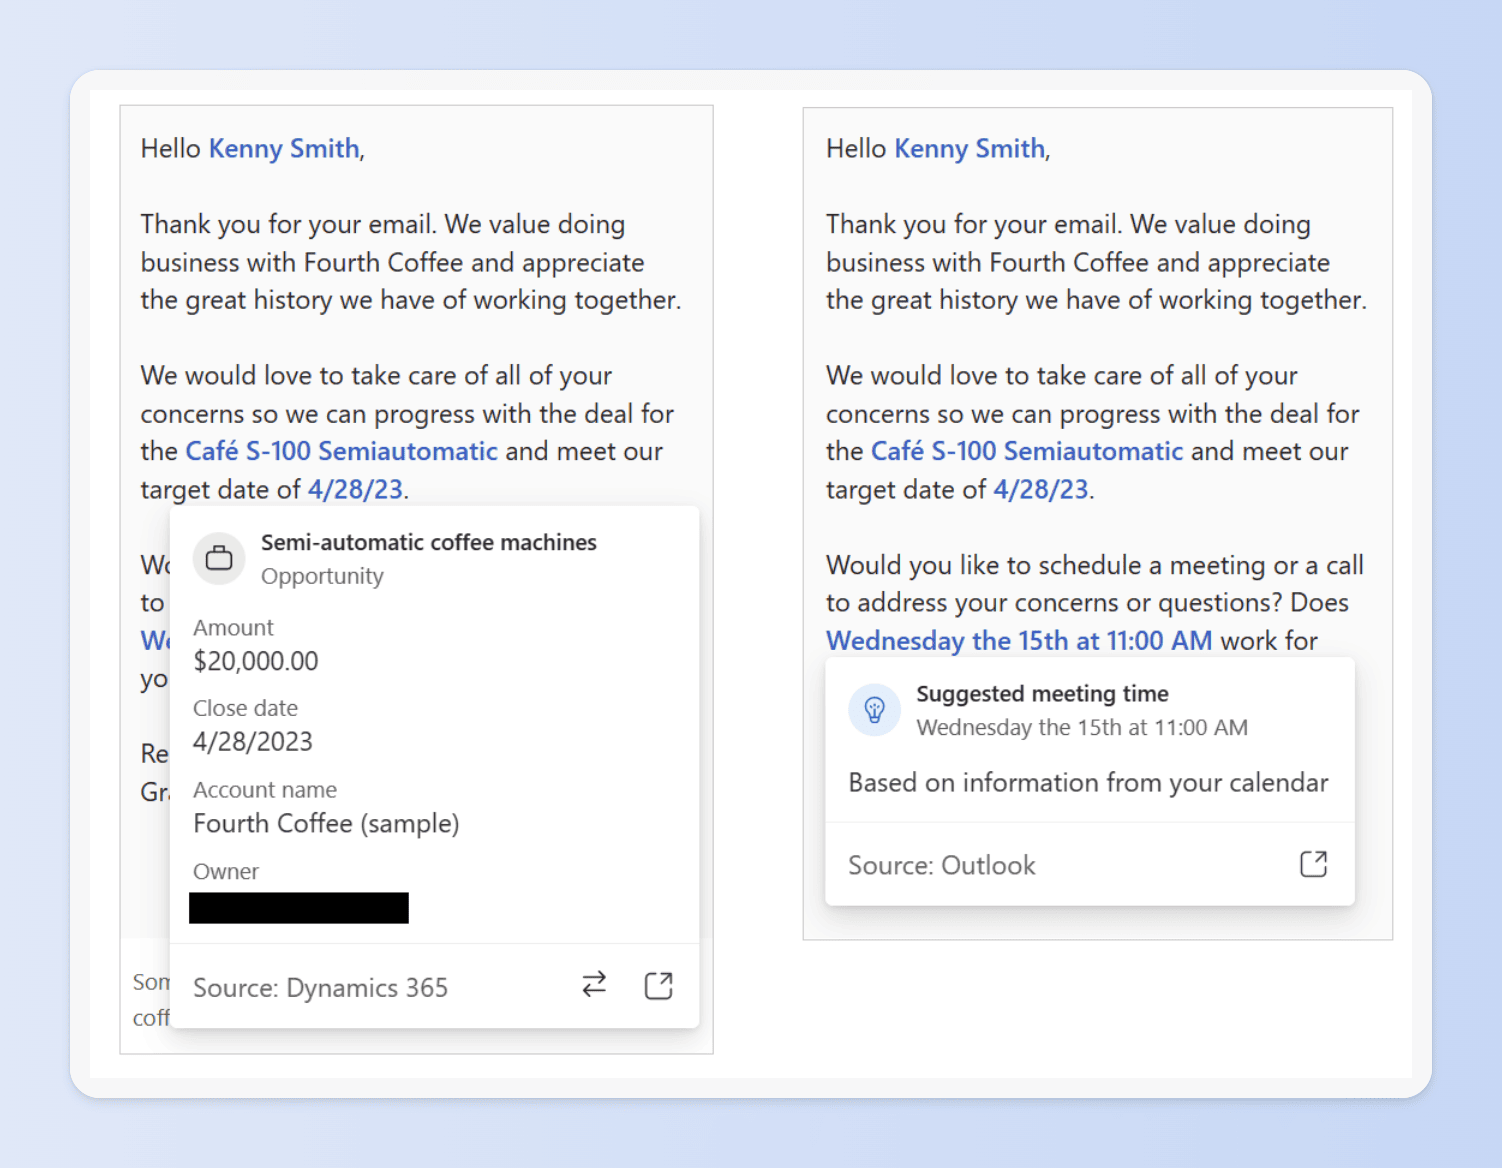1502x1168 pixels.
Task: Click the gray 'Wednesday the 15th at 11:00 AM' card subtitle
Action: point(1082,727)
